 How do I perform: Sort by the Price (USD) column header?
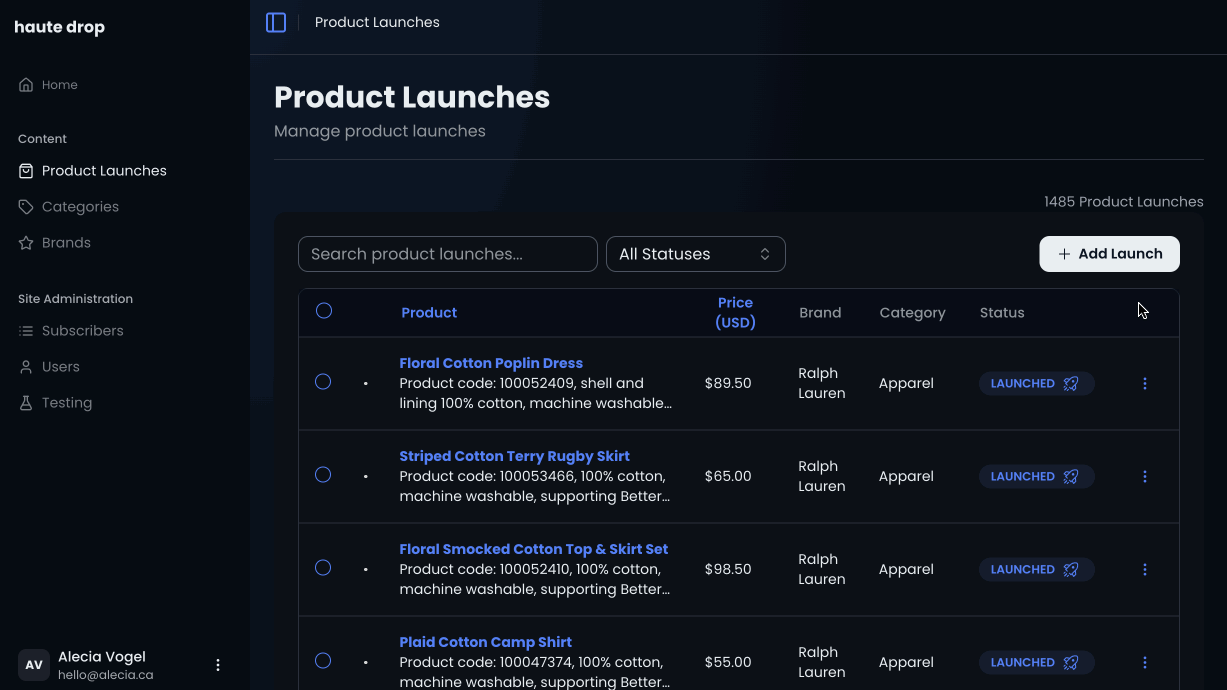pos(735,312)
